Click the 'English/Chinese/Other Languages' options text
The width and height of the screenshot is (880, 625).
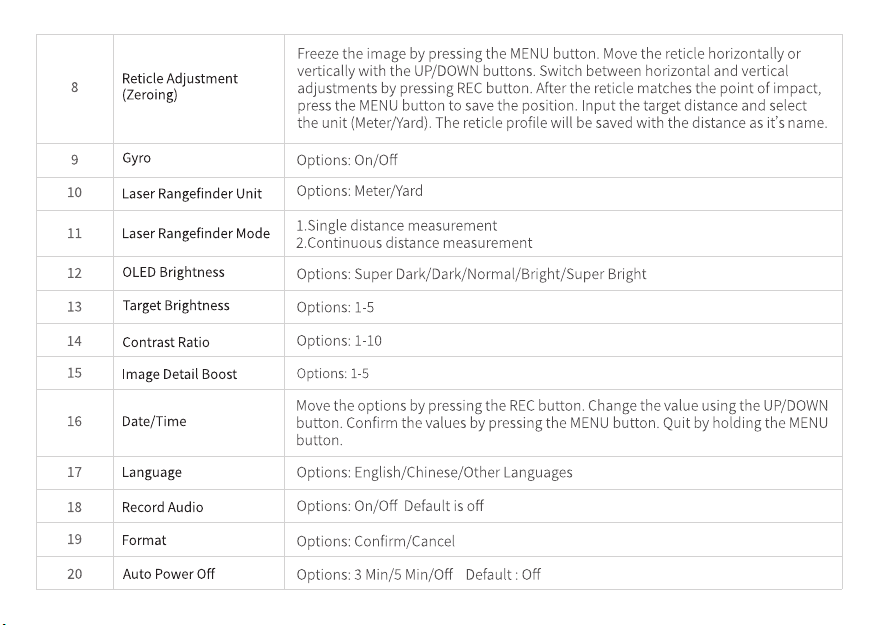coord(463,472)
